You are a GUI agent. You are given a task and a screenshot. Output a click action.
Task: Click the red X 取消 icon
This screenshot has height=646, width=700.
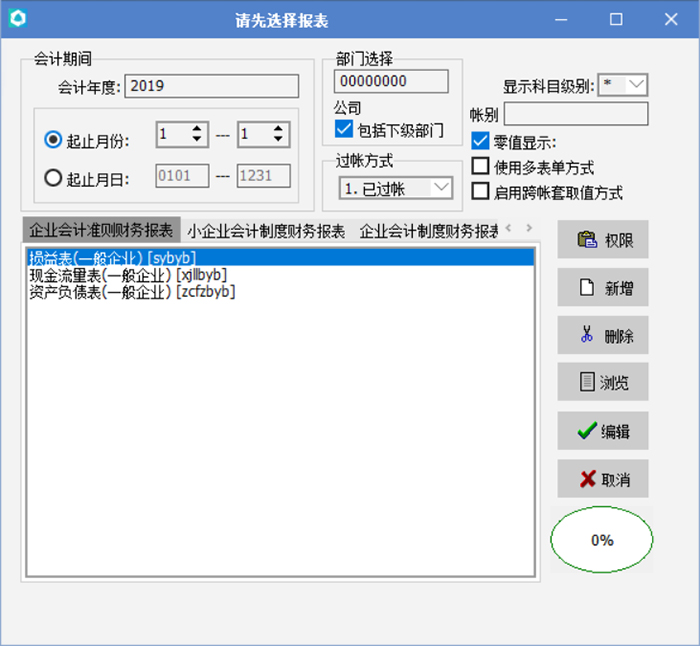click(587, 479)
